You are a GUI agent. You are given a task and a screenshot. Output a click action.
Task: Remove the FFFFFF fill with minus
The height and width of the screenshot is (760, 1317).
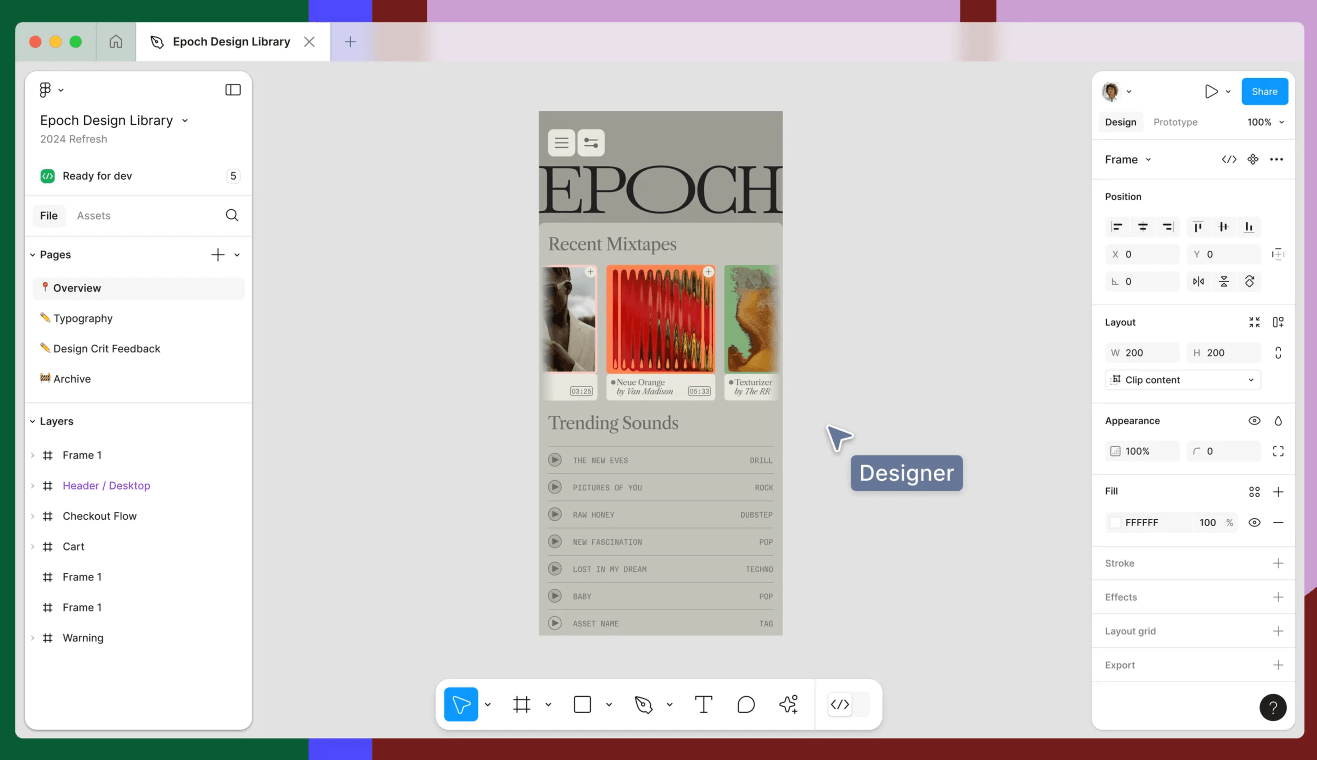1278,523
